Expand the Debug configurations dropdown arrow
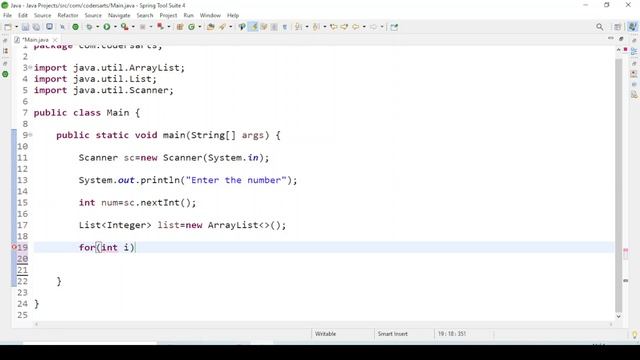 tap(97, 27)
